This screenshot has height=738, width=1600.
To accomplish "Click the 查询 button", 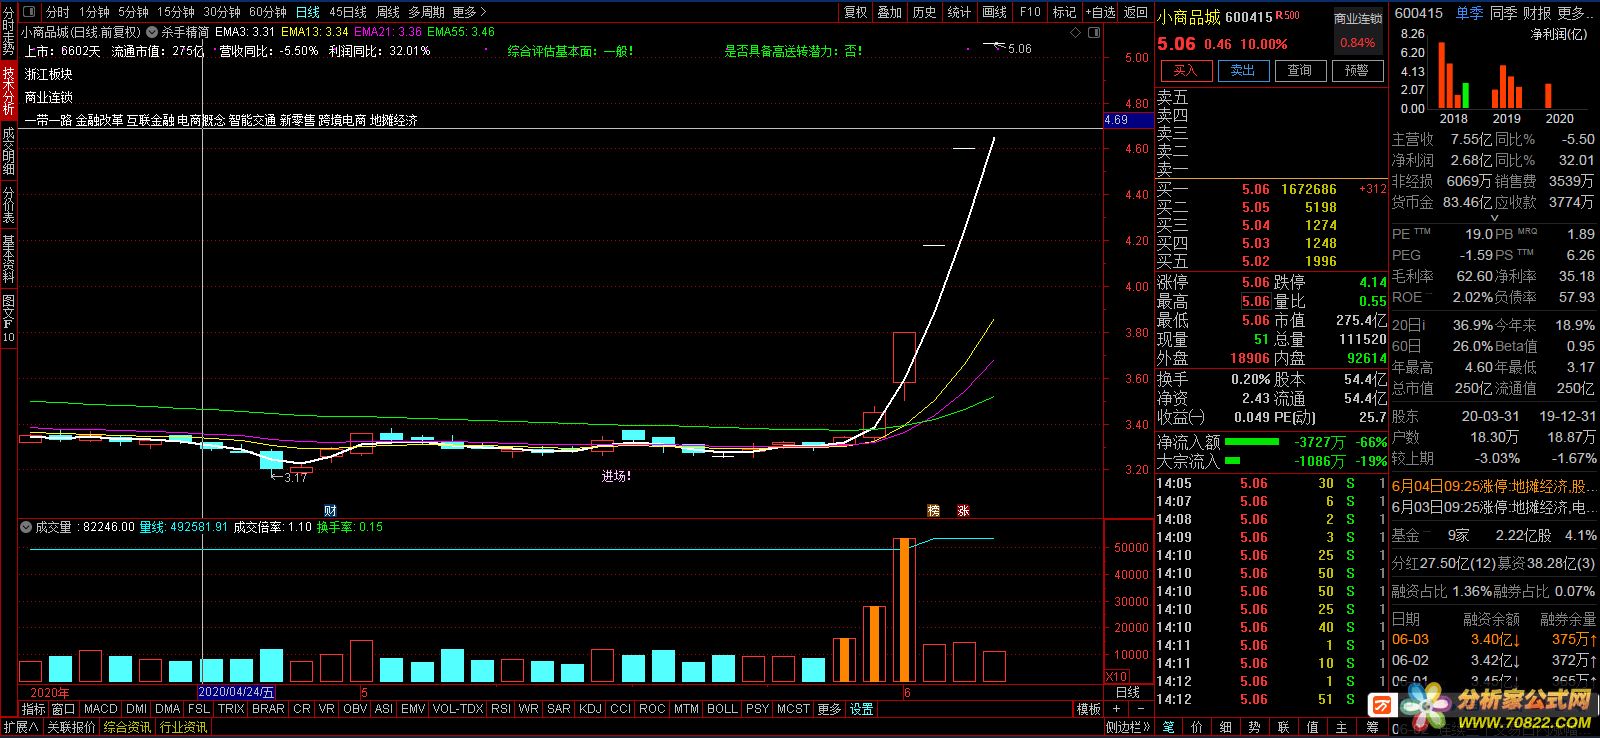I will coord(1300,70).
